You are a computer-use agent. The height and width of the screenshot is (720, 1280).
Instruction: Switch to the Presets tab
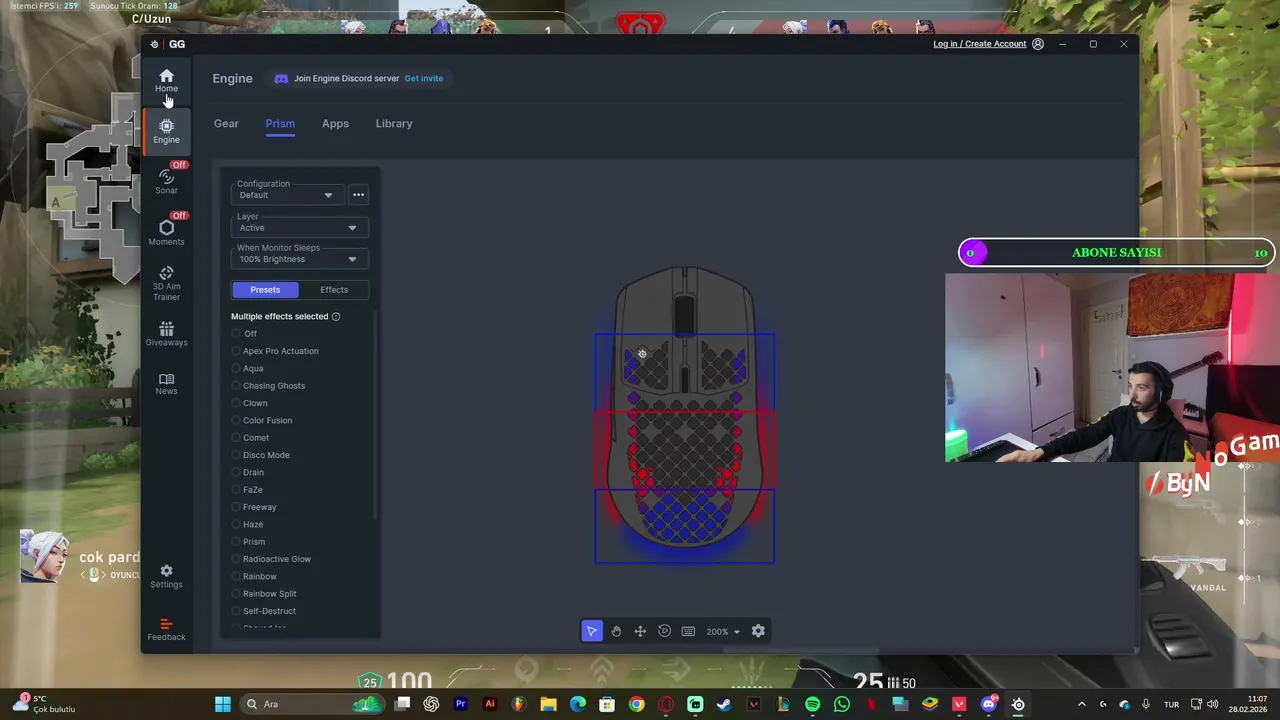265,290
